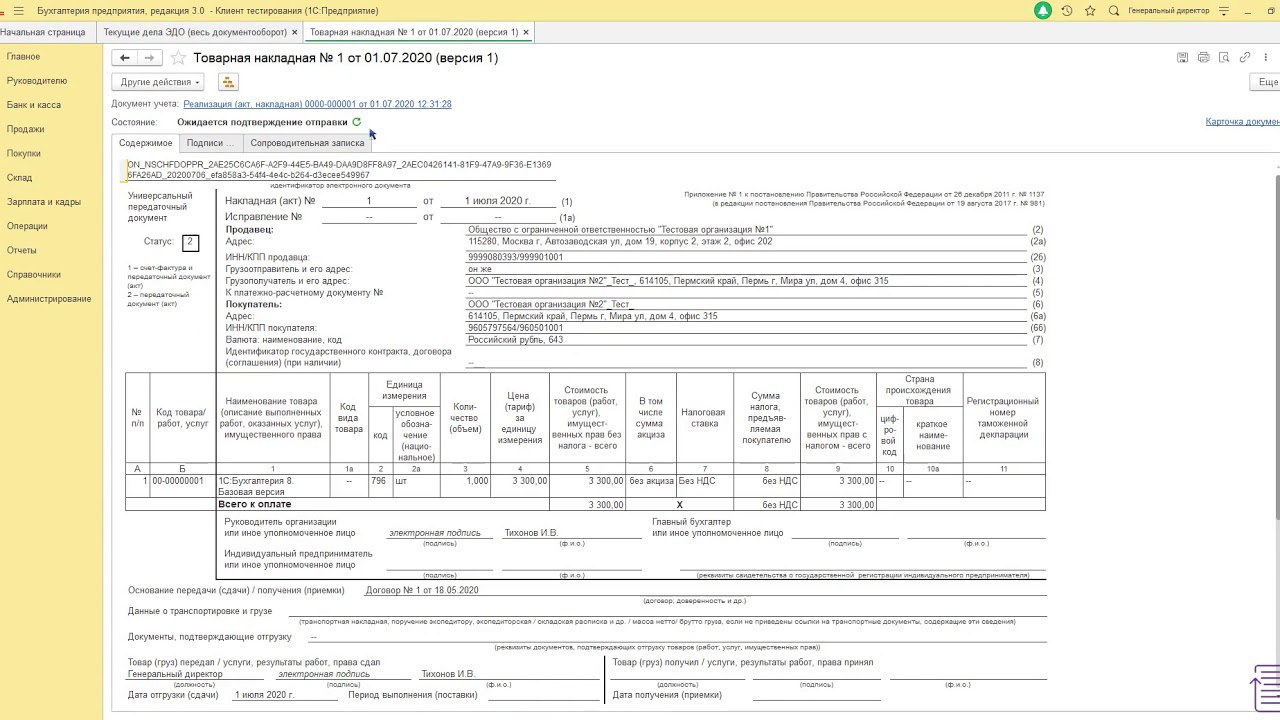Viewport: 1280px width, 720px height.
Task: Select Товарная накладная № 1 window tab
Action: click(414, 32)
